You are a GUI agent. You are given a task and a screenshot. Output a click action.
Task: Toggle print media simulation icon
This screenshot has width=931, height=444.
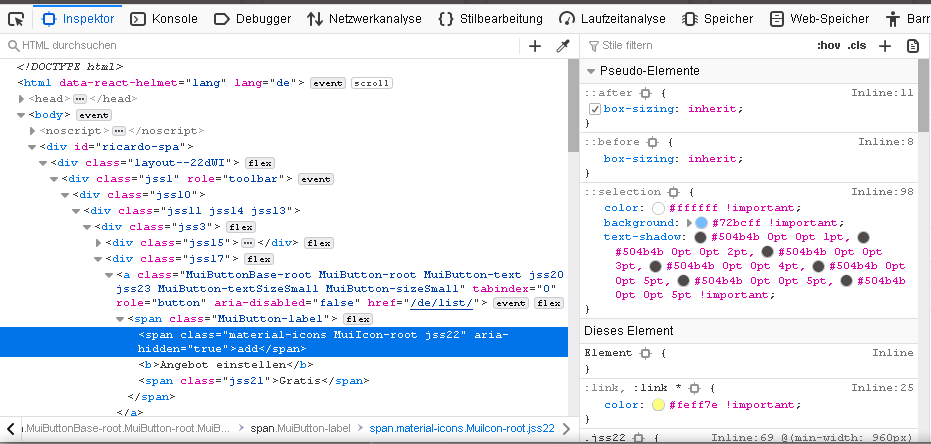coord(912,46)
